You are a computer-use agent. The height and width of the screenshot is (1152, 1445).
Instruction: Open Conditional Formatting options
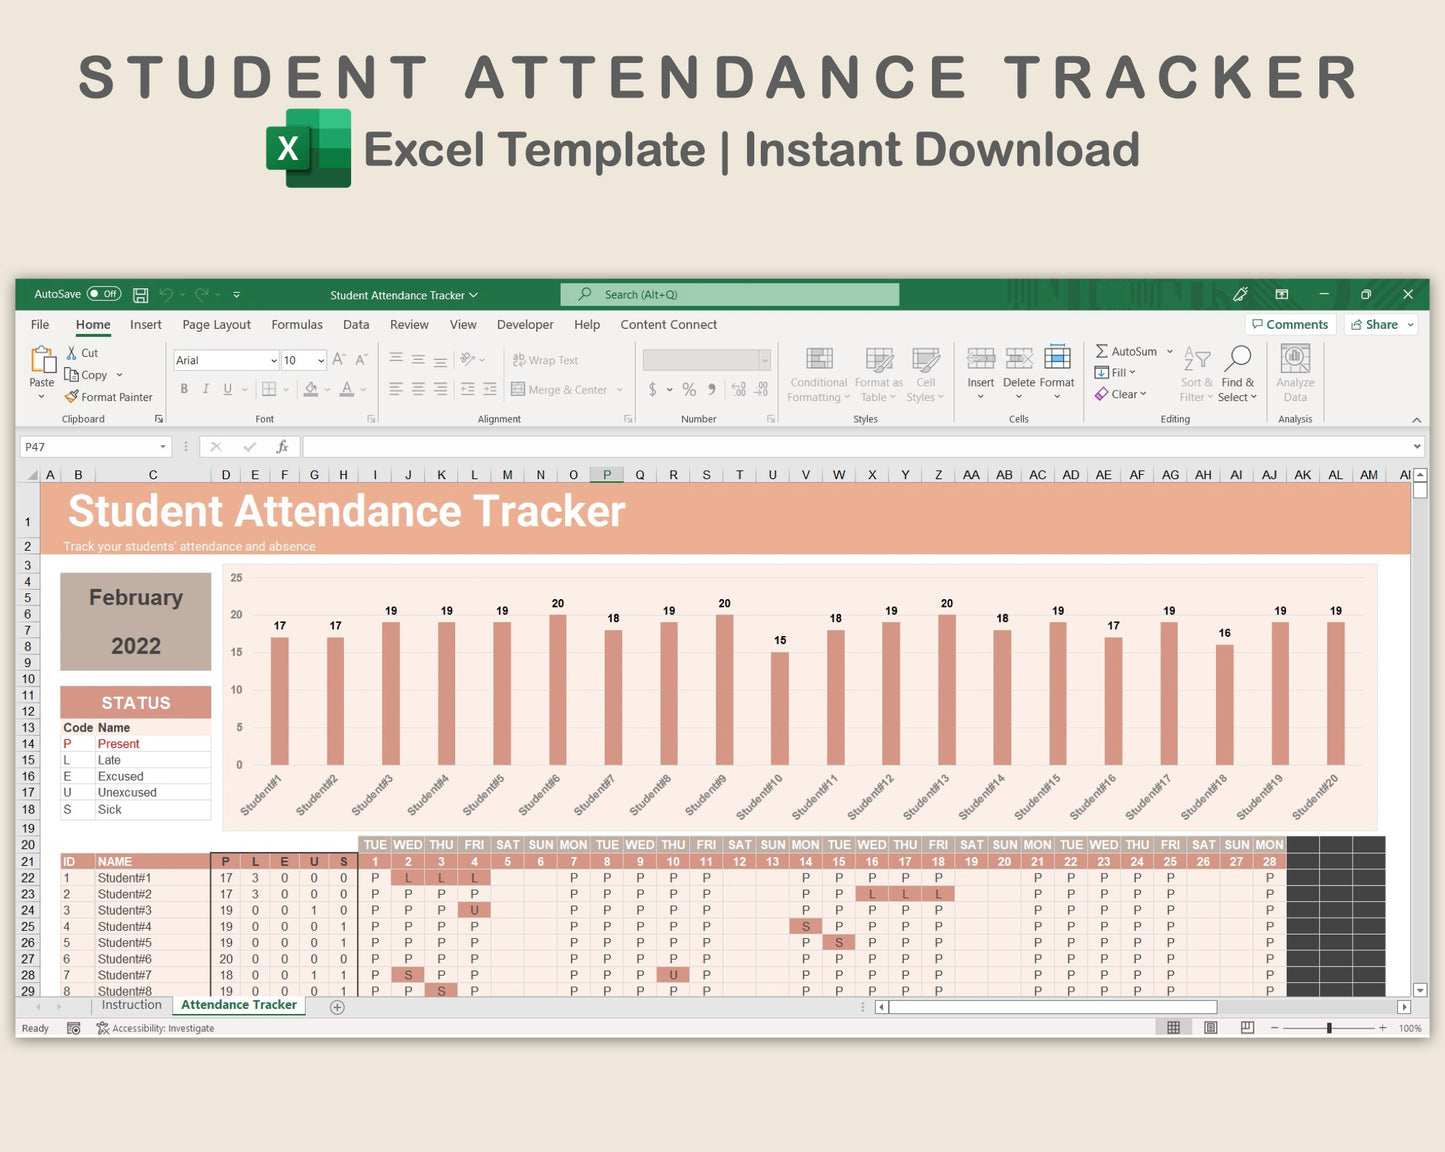[x=819, y=374]
